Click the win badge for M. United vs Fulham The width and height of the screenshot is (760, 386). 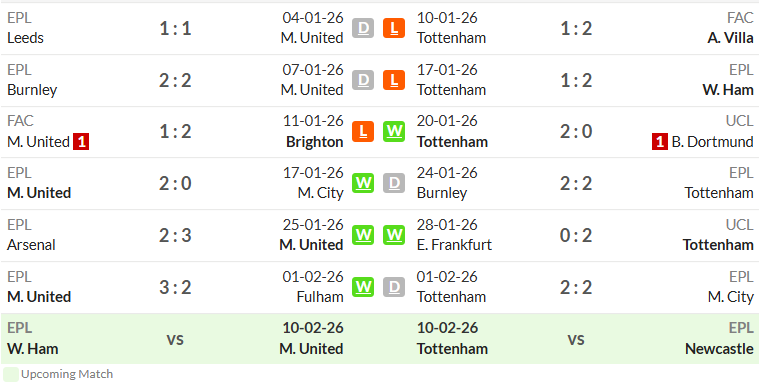(363, 287)
